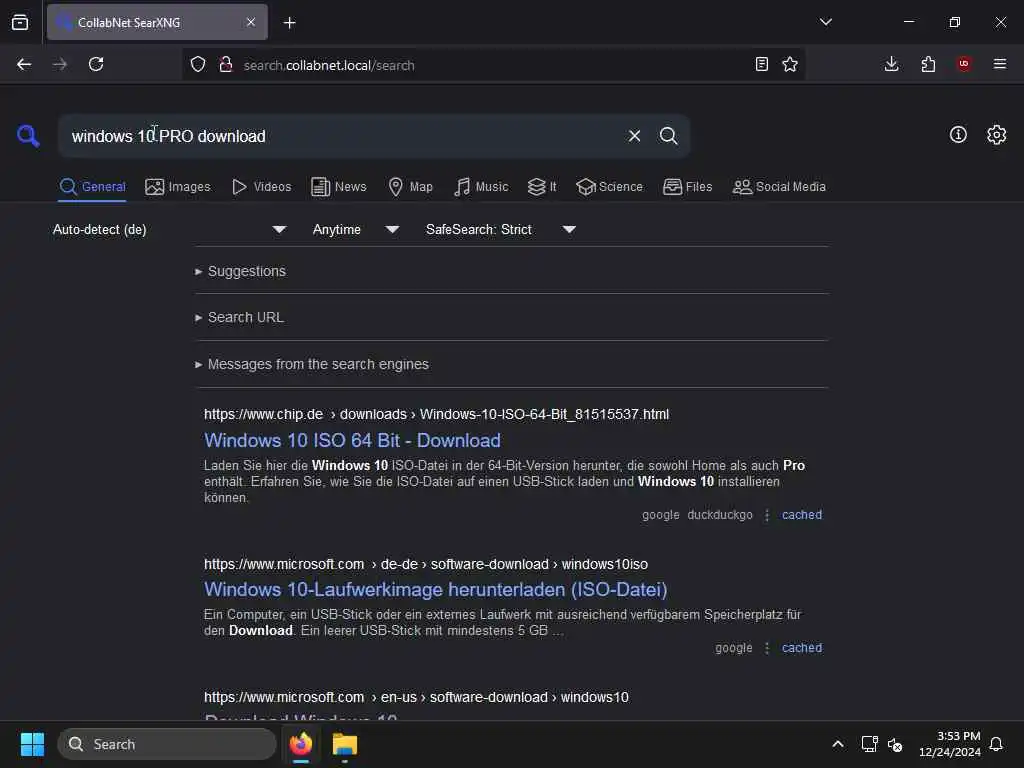Open the Anytime time range dropdown
The width and height of the screenshot is (1024, 768).
click(x=355, y=229)
